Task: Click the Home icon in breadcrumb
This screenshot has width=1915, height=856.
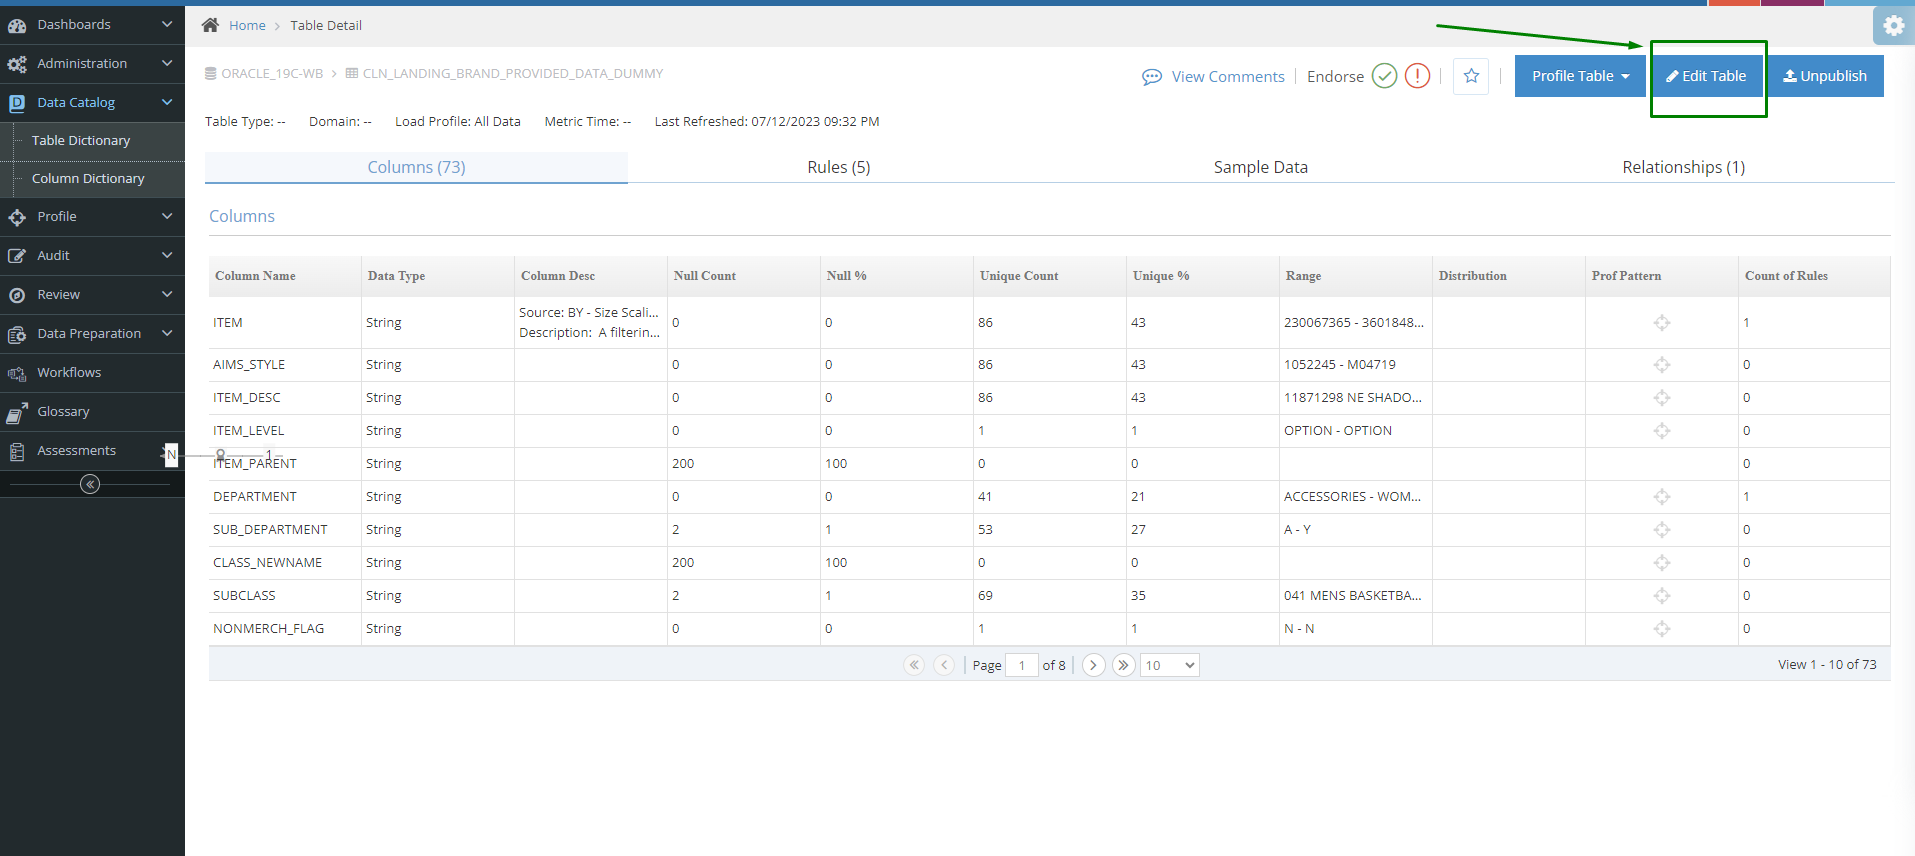Action: click(x=210, y=25)
